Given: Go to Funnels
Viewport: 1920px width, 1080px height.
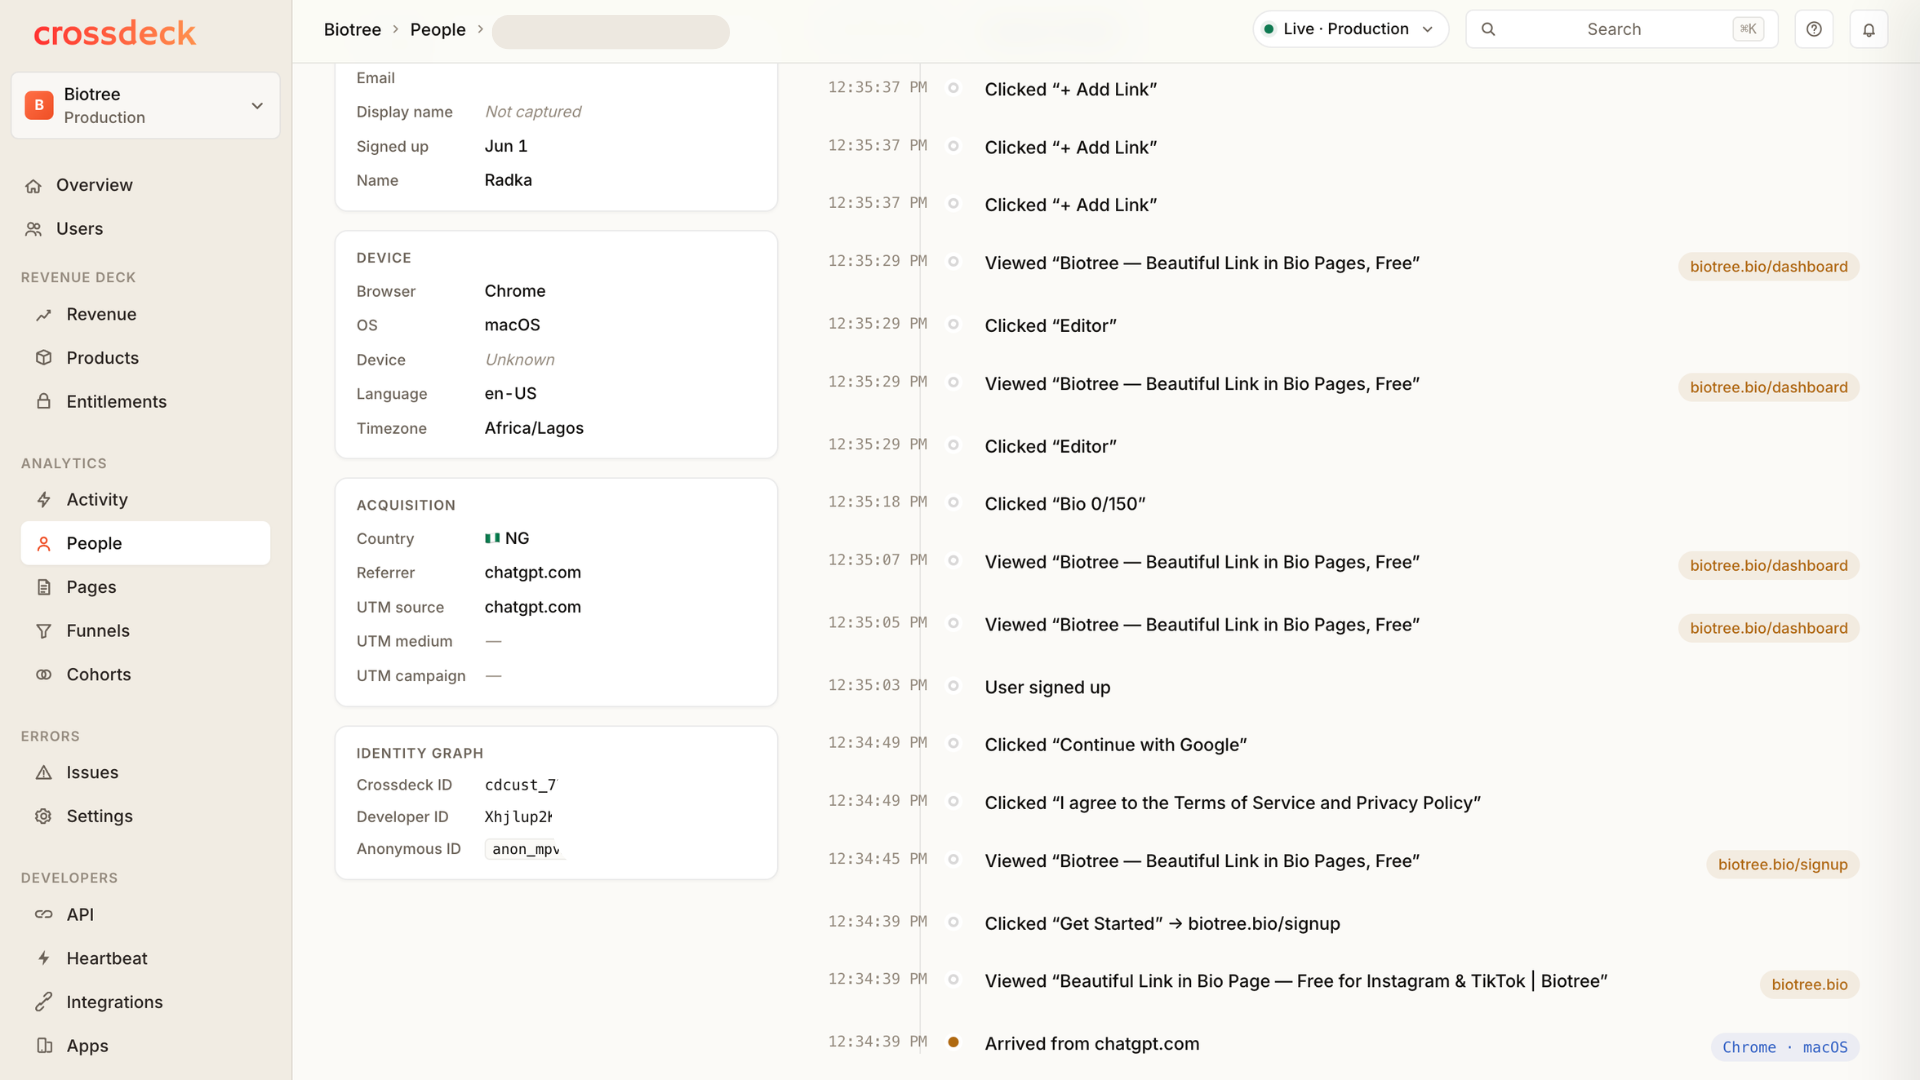Looking at the screenshot, I should click(x=146, y=631).
